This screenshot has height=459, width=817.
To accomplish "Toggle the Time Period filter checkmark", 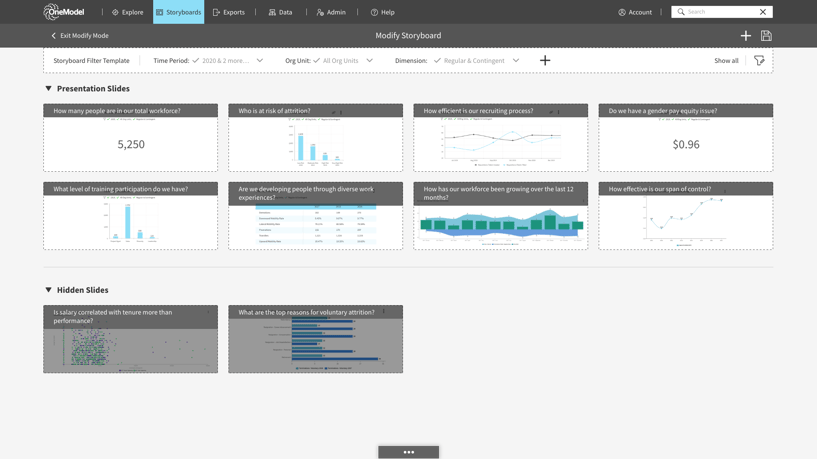I will coord(196,60).
